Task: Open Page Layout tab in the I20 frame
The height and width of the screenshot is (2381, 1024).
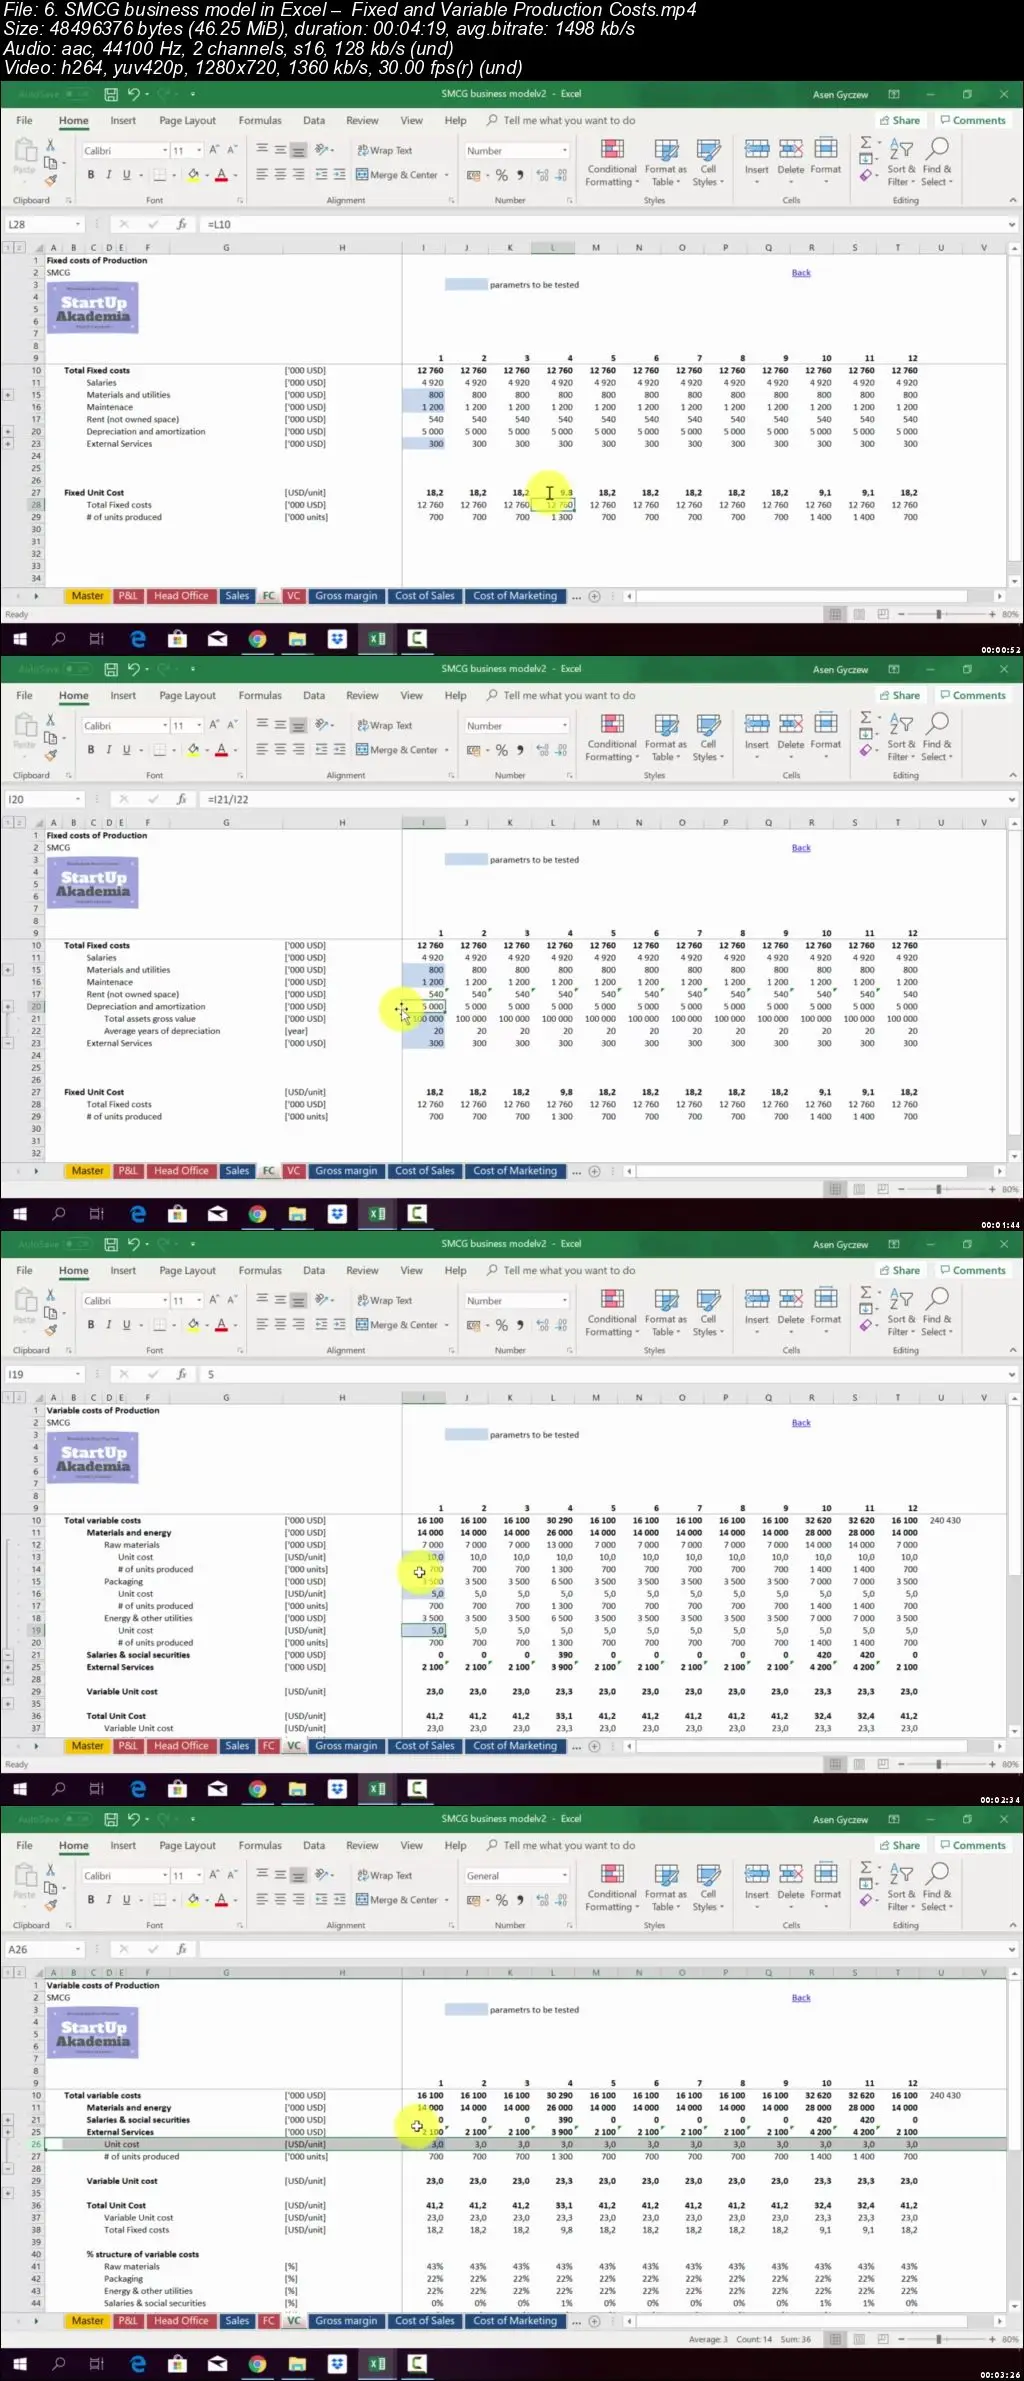Action: 187,695
